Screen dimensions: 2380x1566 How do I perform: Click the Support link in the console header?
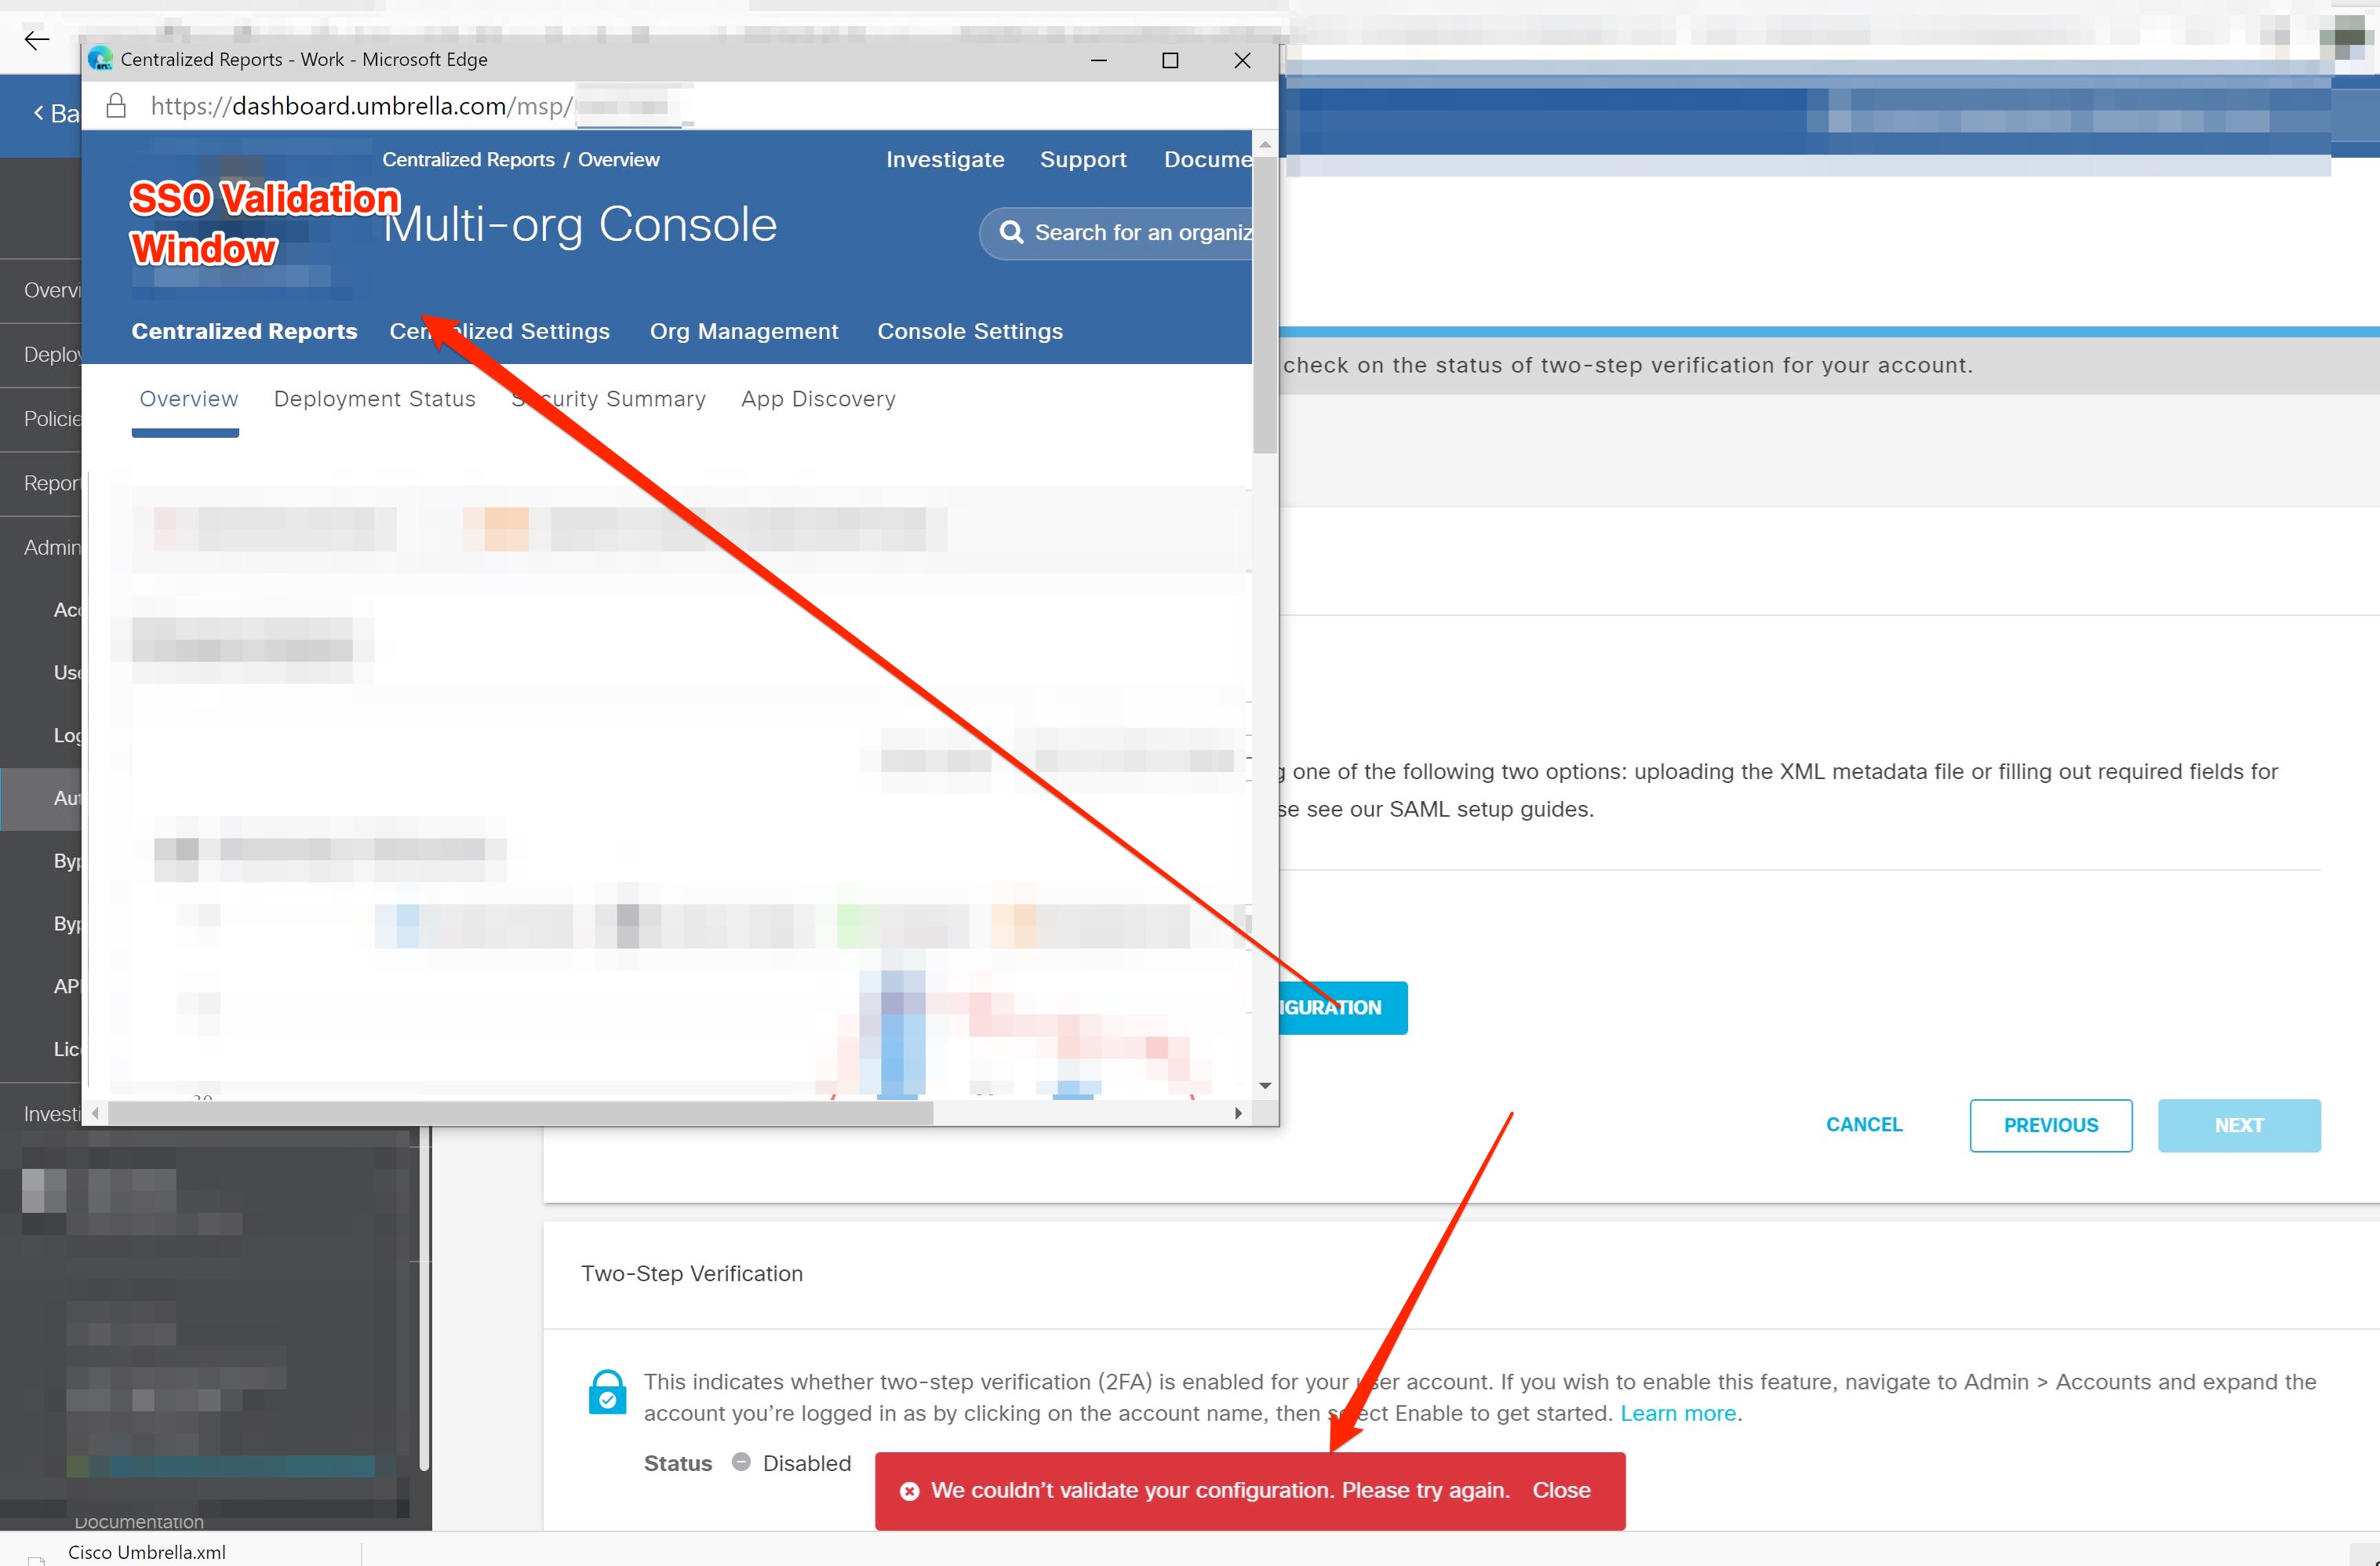pos(1083,160)
